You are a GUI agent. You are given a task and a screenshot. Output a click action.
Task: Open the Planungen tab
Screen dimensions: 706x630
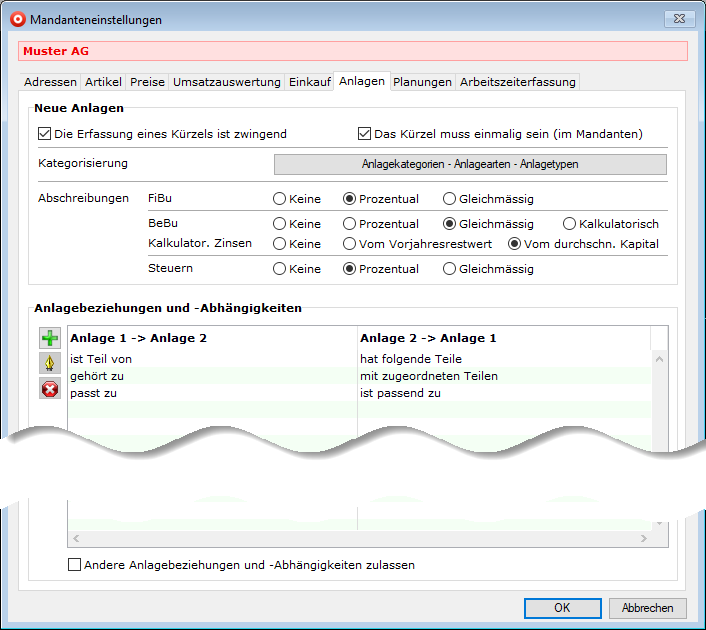tap(422, 82)
